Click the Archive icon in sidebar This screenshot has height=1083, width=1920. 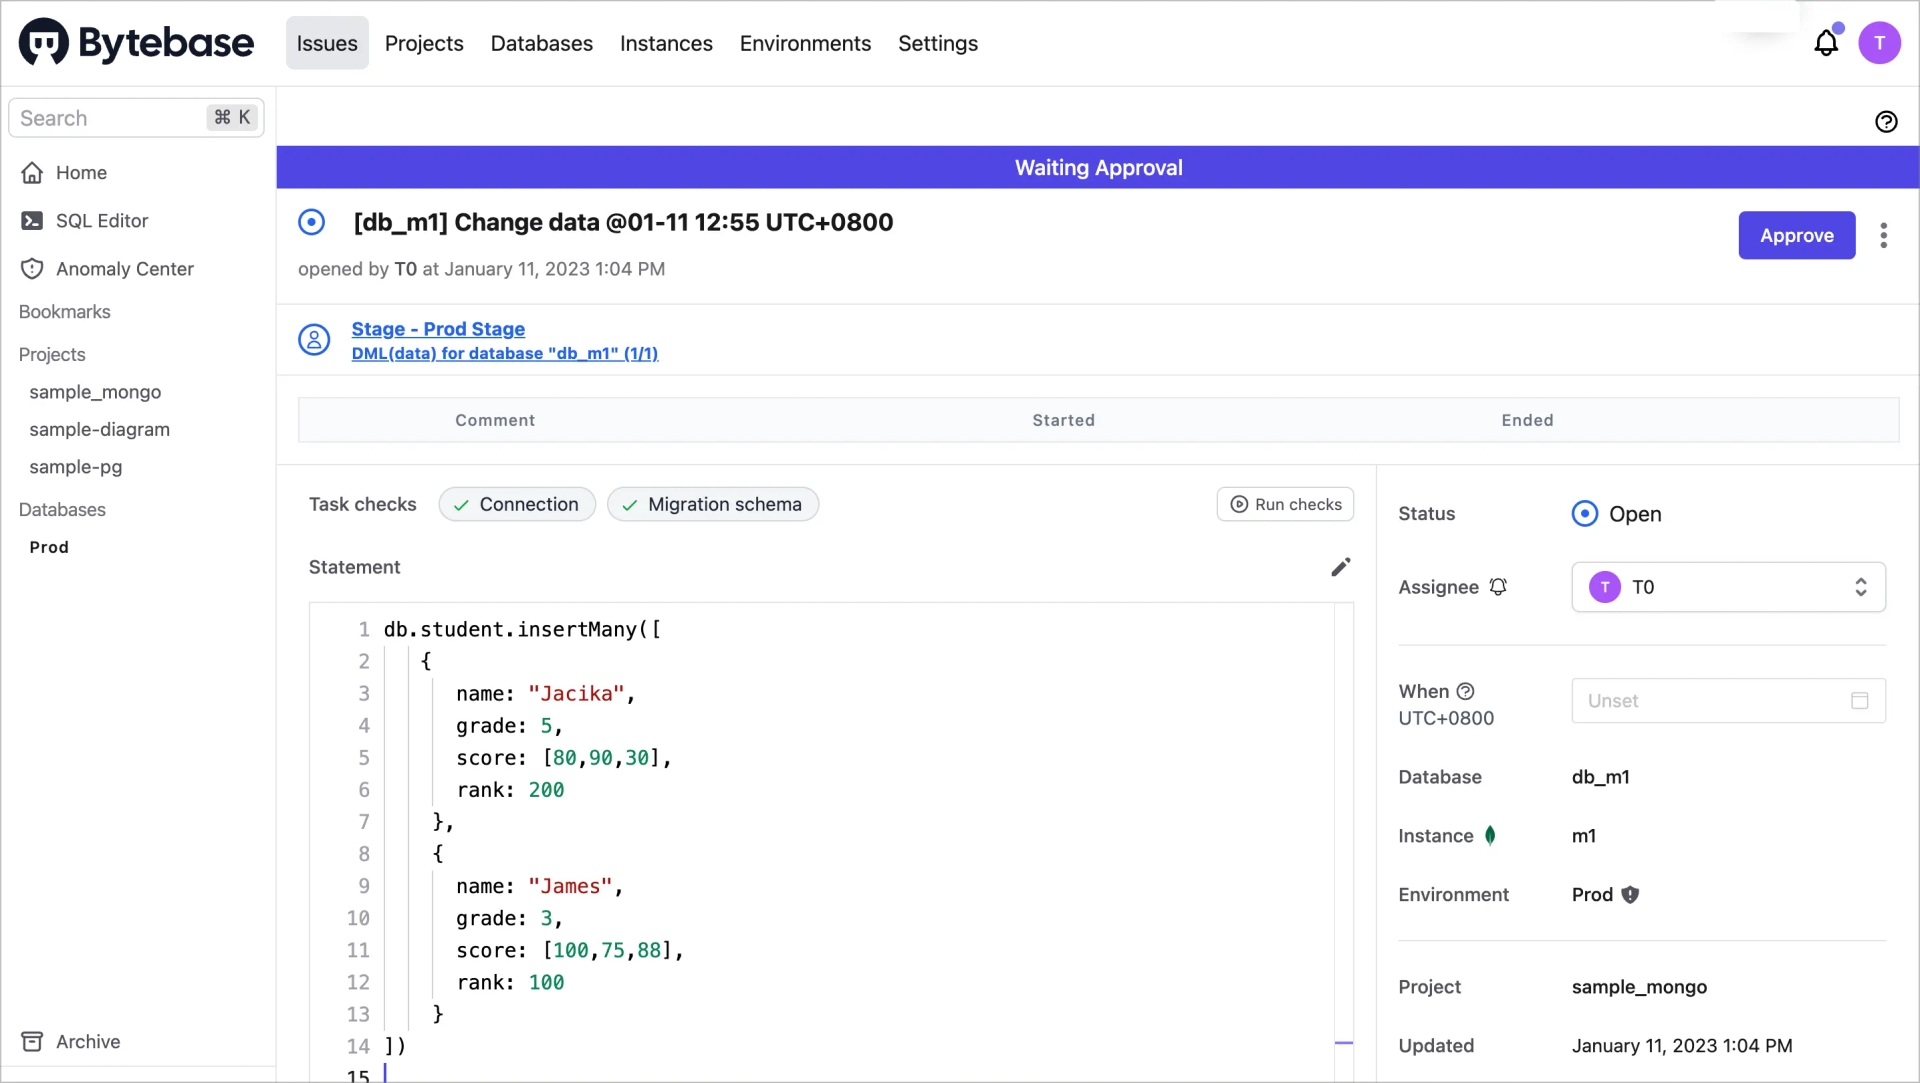[x=32, y=1041]
